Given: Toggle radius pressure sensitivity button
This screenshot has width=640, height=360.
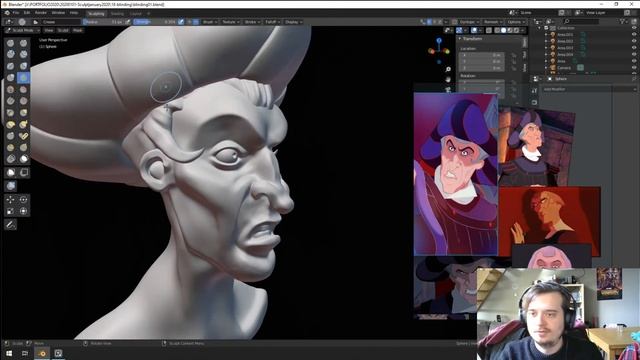Looking at the screenshot, I should coord(128,22).
